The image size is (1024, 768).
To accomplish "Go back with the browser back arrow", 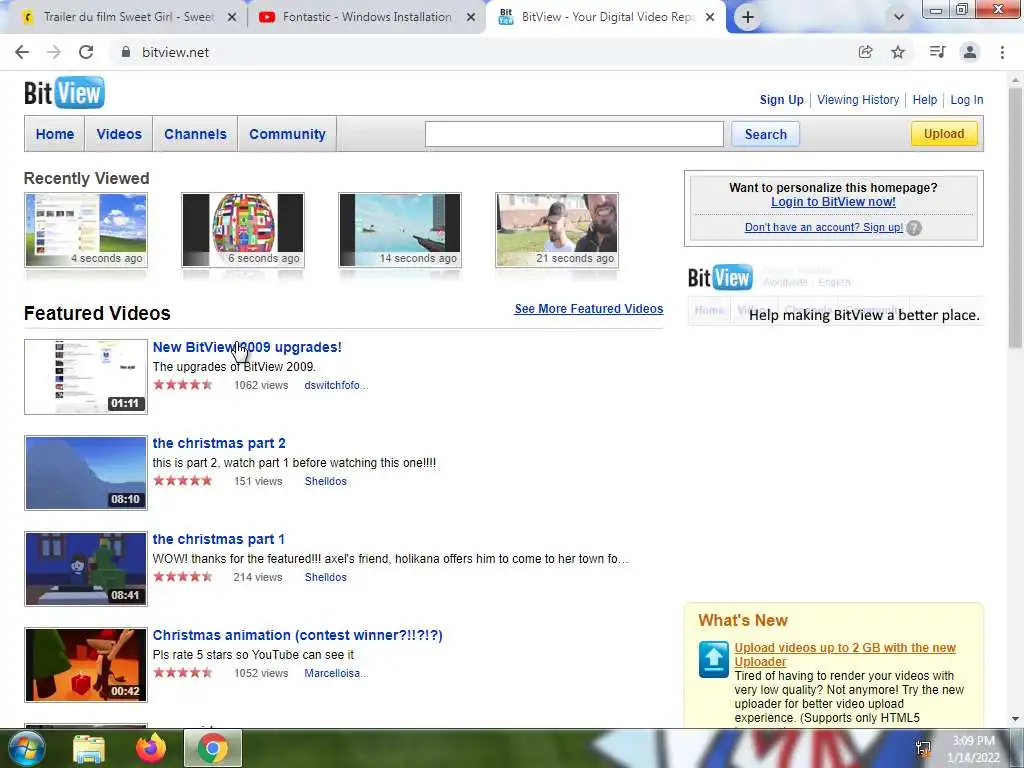I will 22,52.
